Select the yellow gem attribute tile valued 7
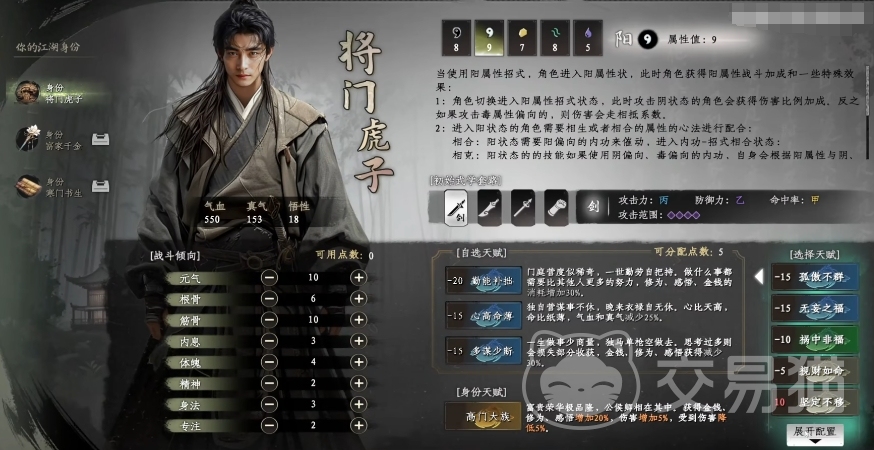 point(522,38)
